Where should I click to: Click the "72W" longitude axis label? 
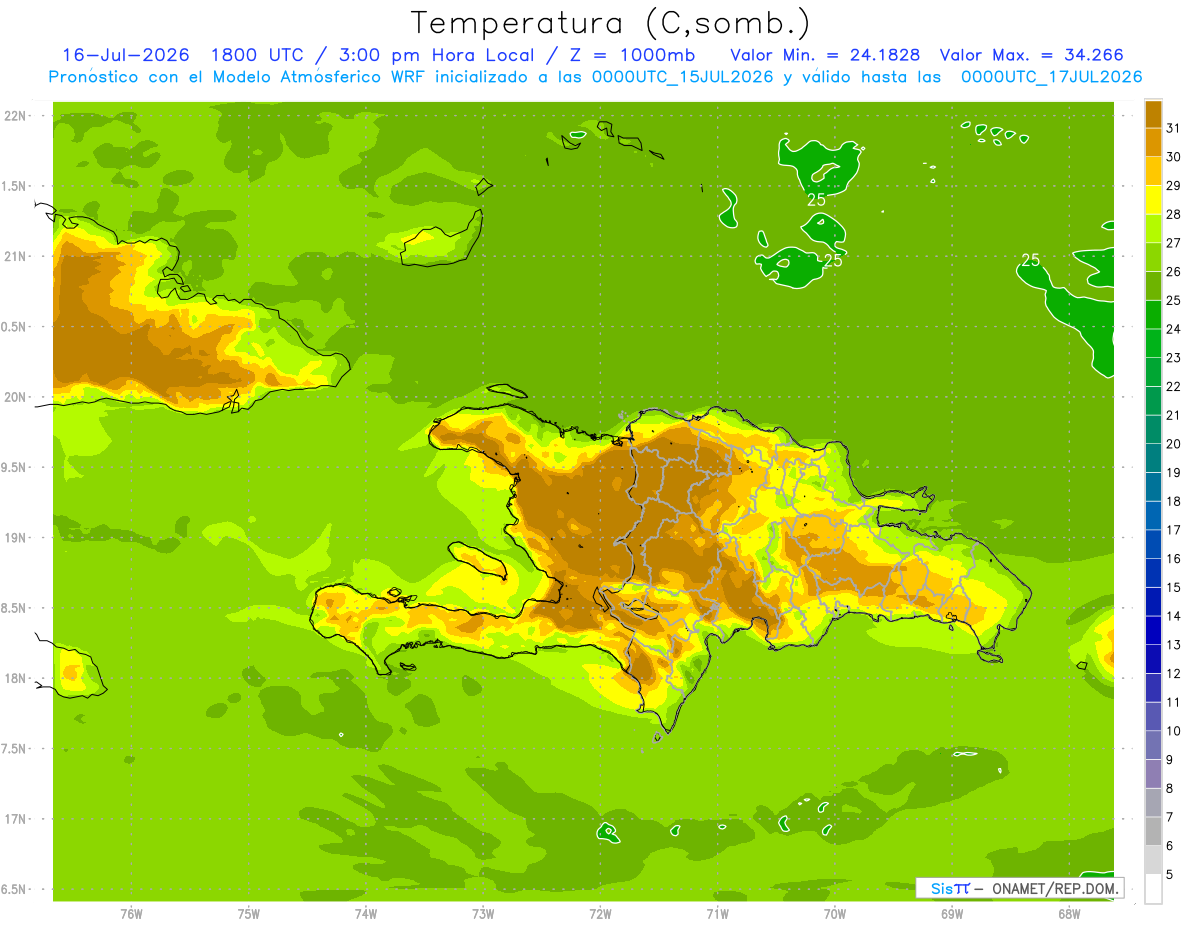click(600, 914)
